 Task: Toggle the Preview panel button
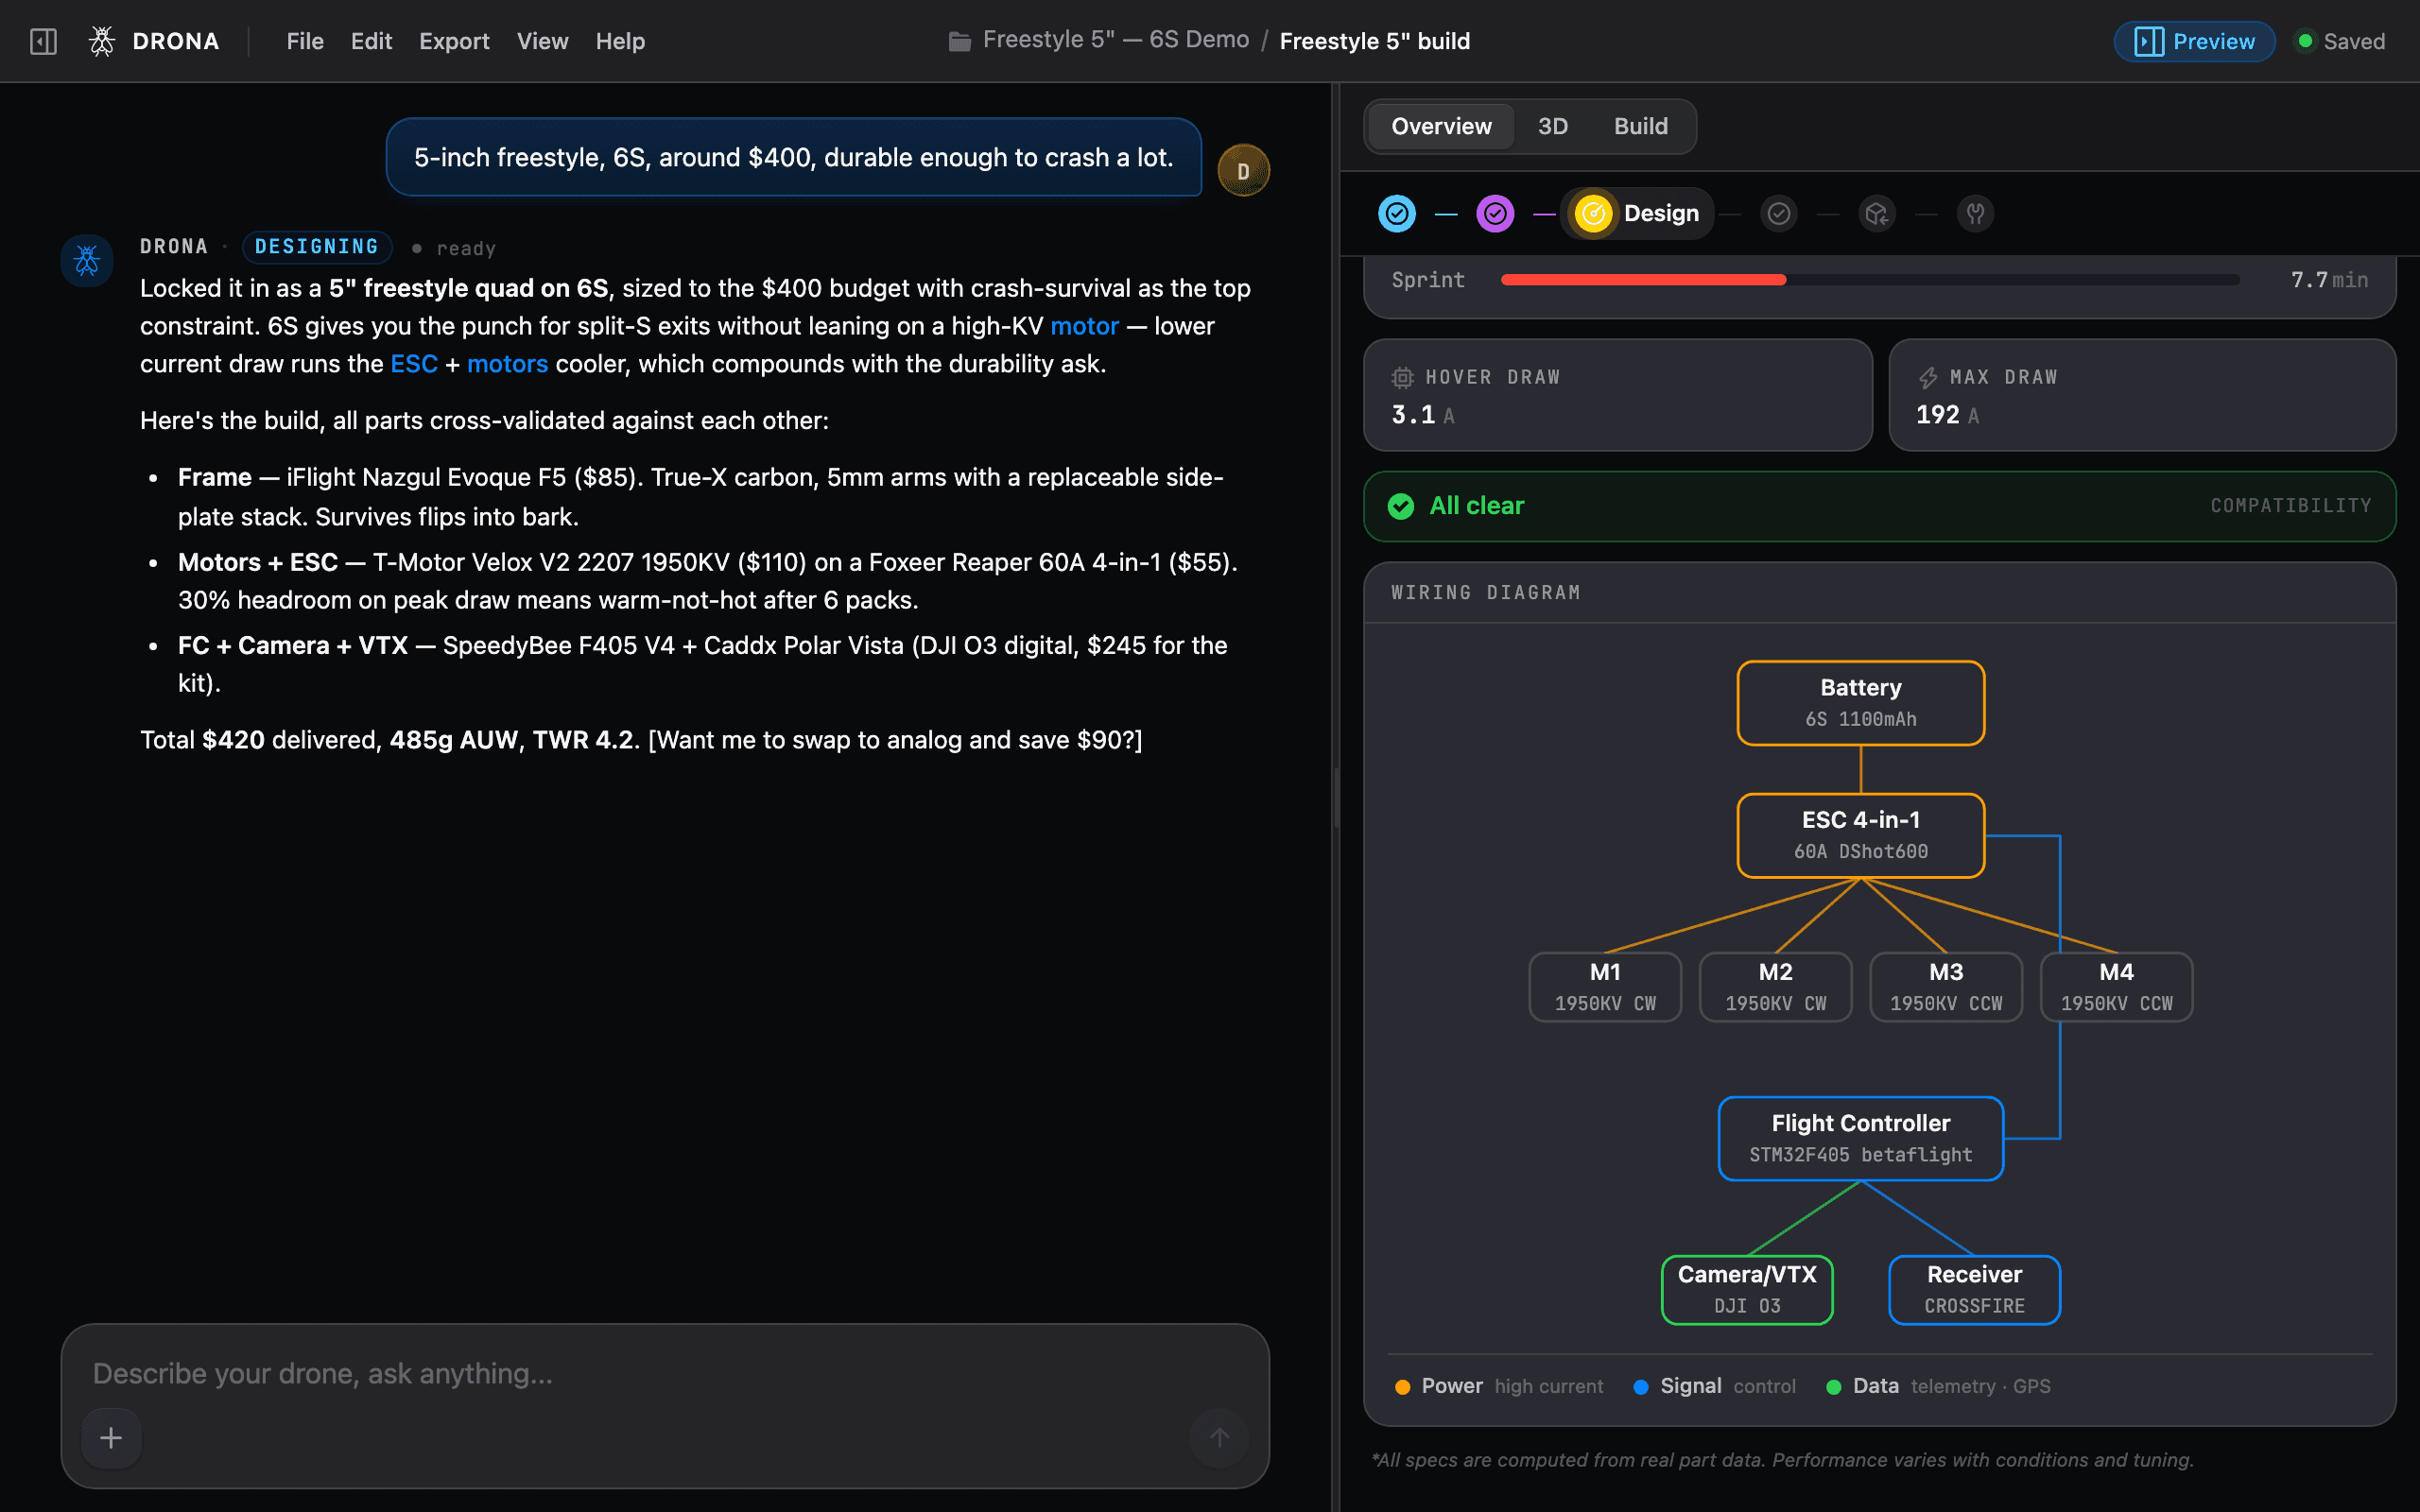coord(2194,41)
